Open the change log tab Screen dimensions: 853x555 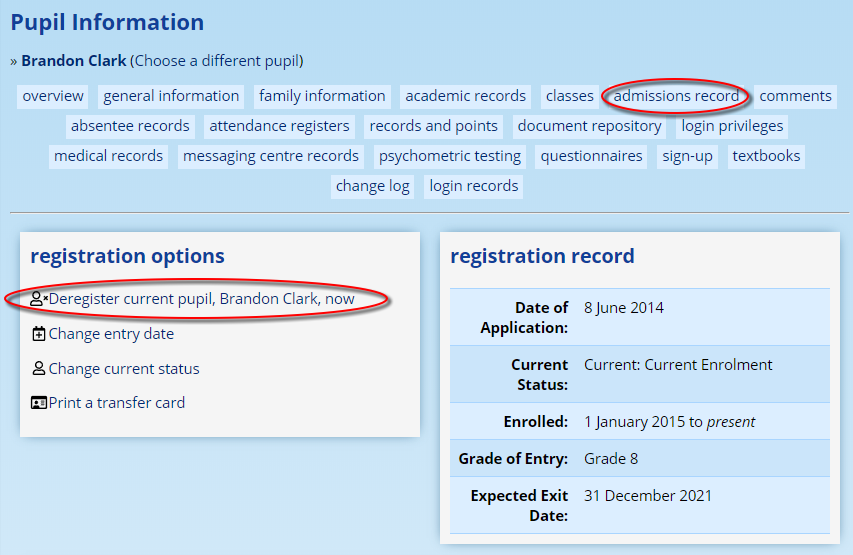click(372, 186)
